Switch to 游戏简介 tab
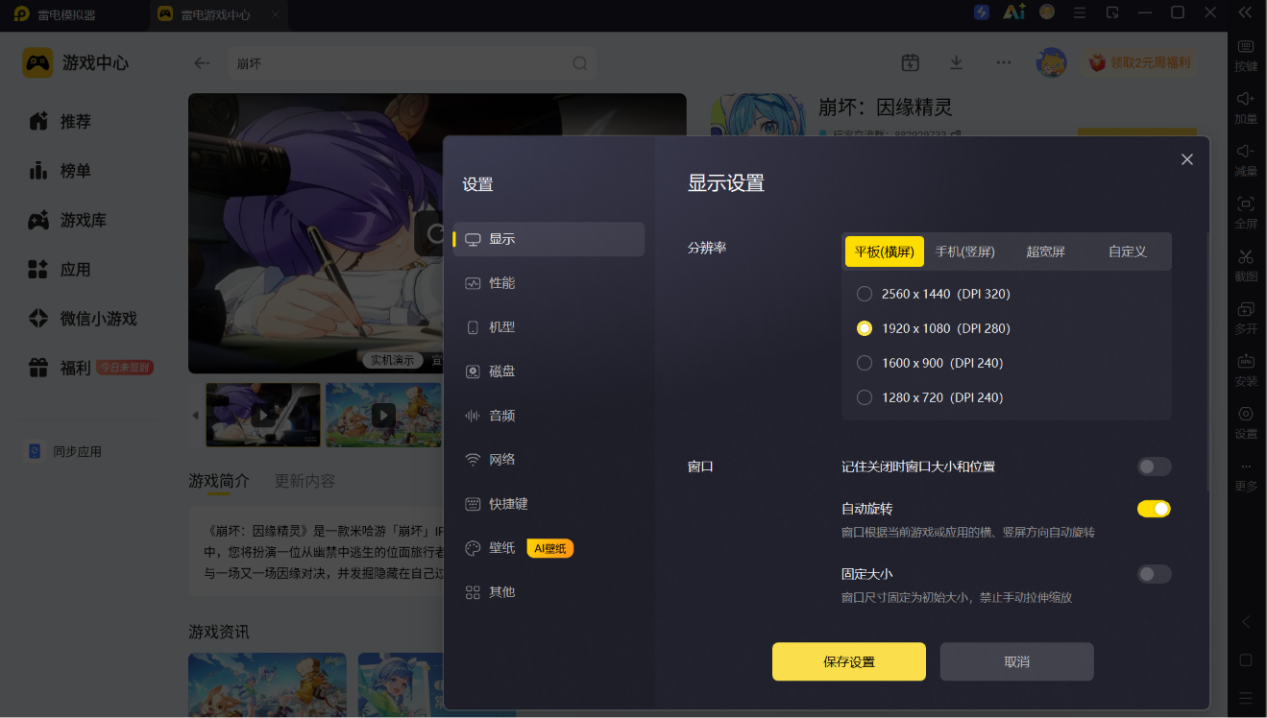 click(219, 481)
